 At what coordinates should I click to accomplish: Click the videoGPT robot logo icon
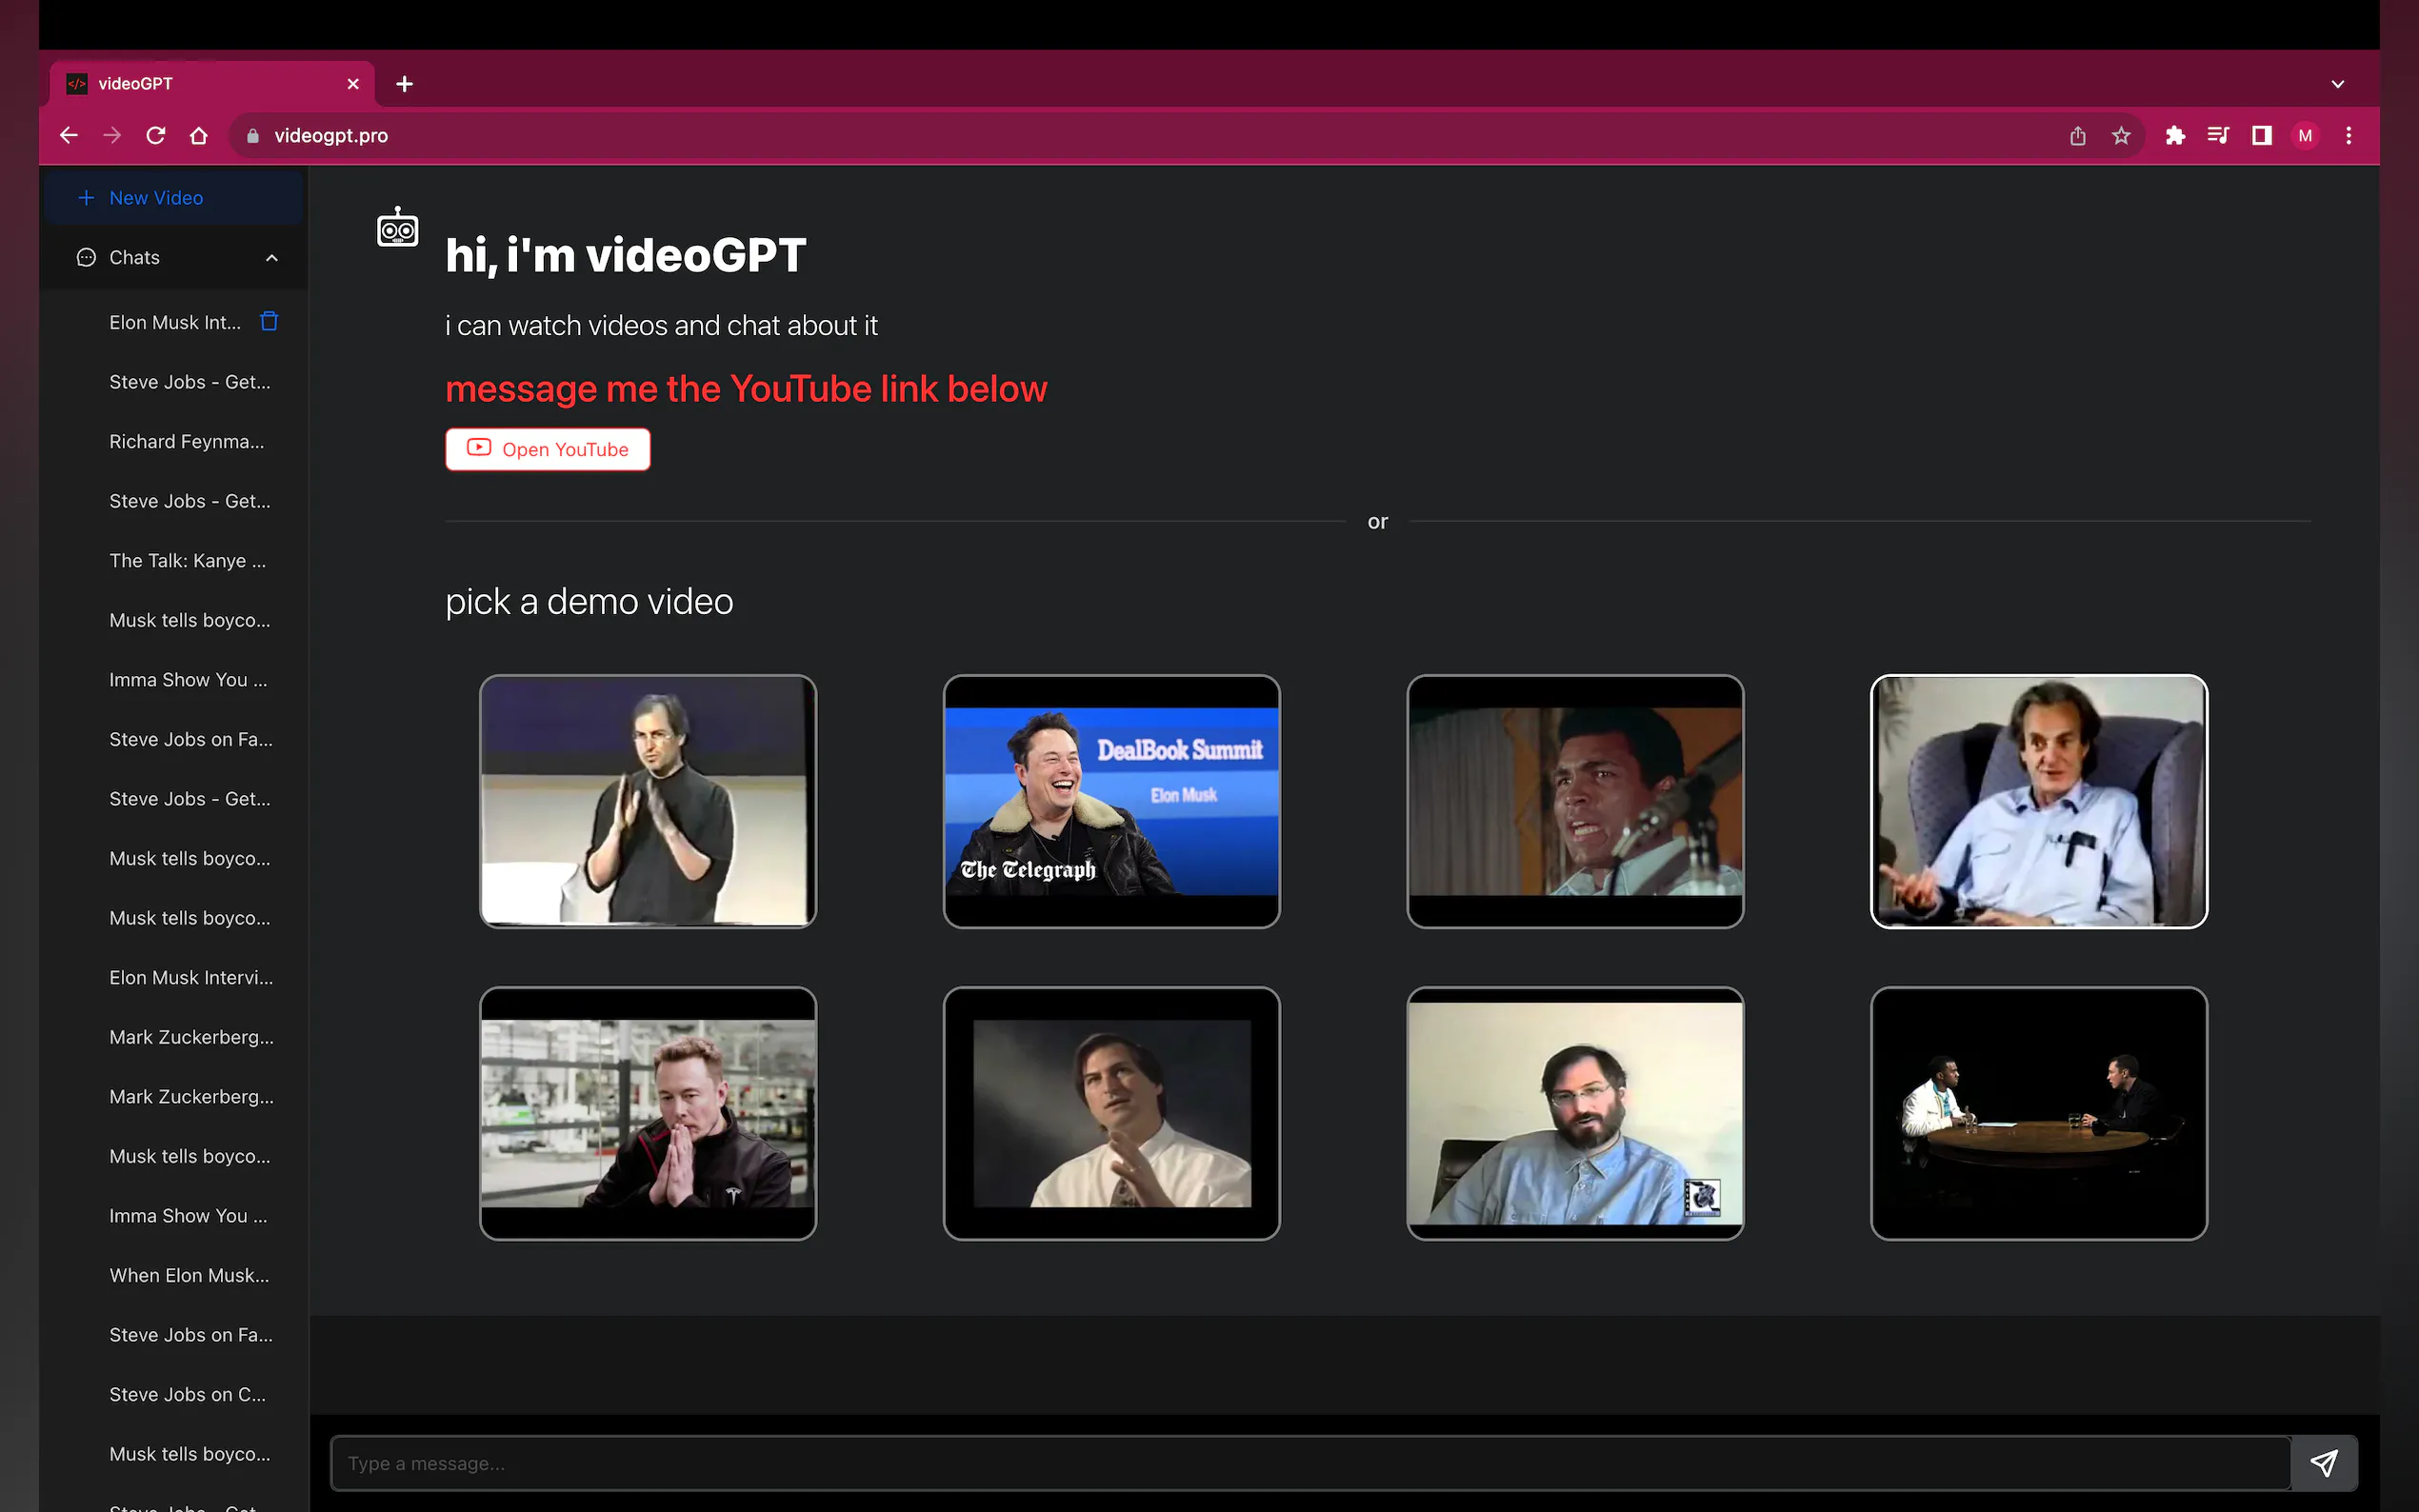[397, 228]
